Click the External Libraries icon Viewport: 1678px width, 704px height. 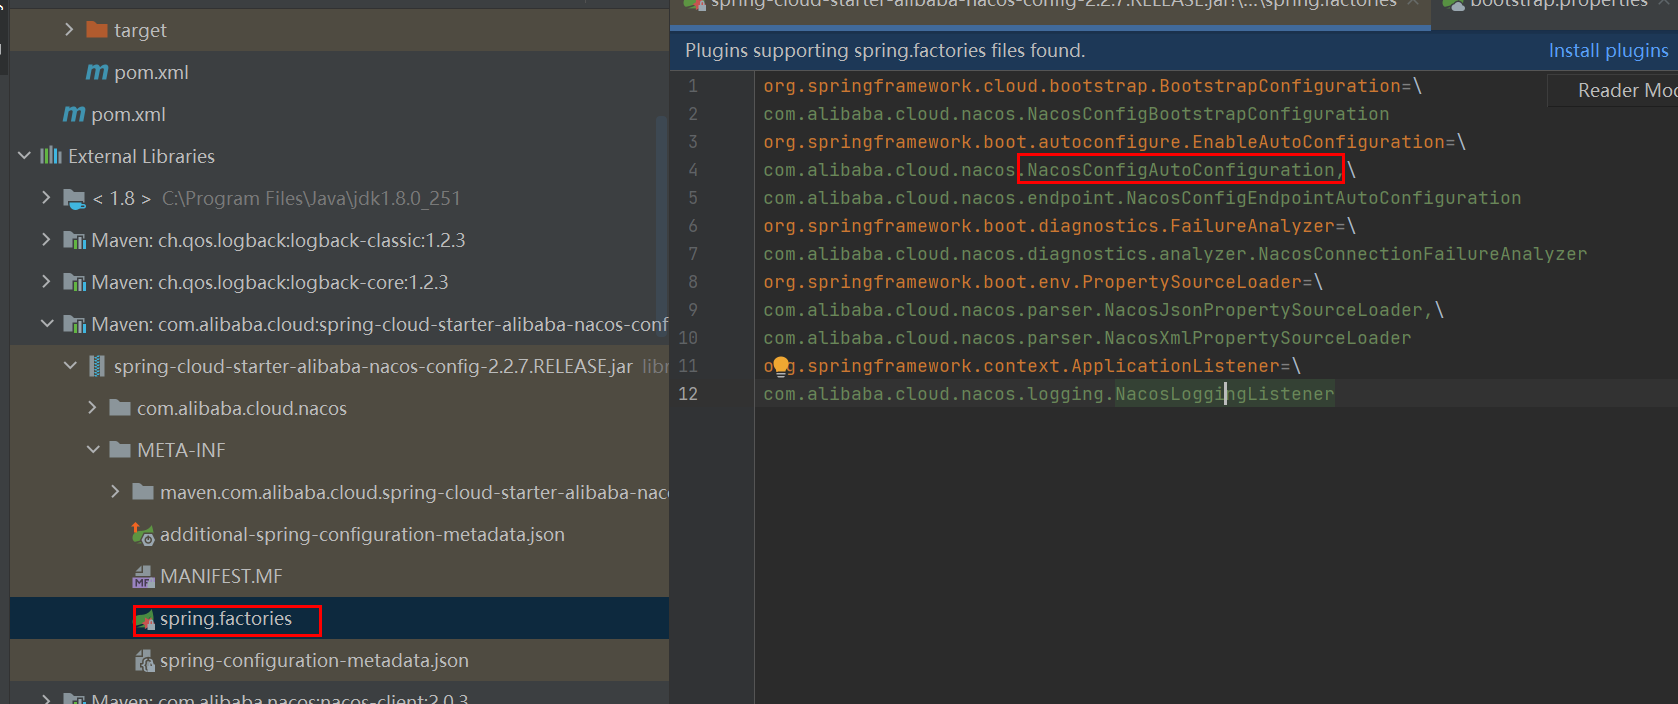tap(51, 156)
